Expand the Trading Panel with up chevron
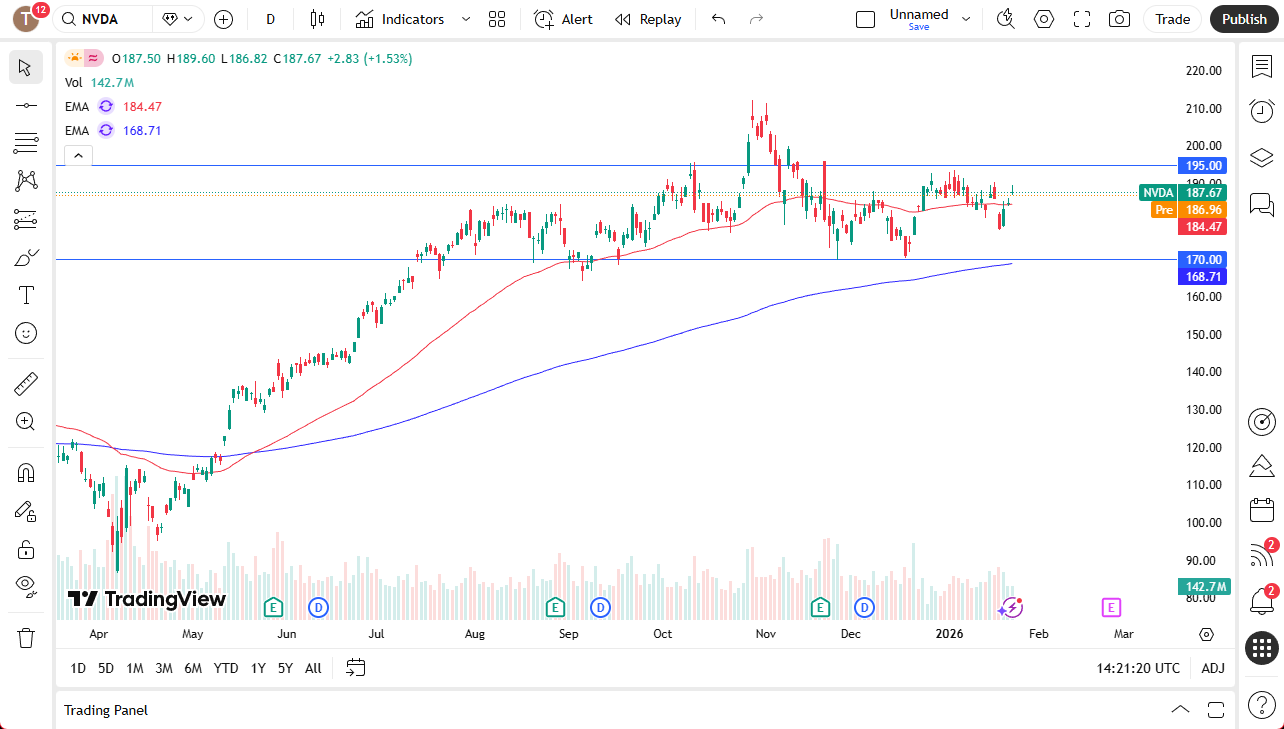The width and height of the screenshot is (1284, 729). [x=1181, y=710]
